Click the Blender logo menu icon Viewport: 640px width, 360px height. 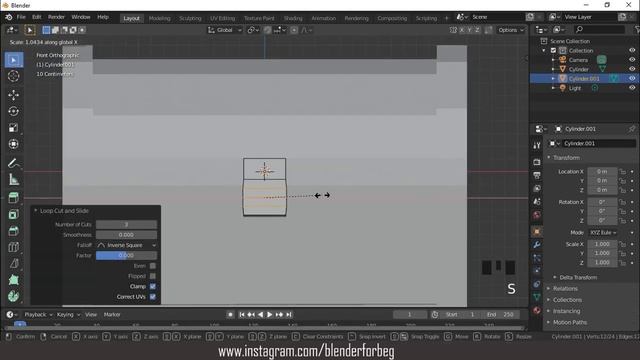[9, 17]
